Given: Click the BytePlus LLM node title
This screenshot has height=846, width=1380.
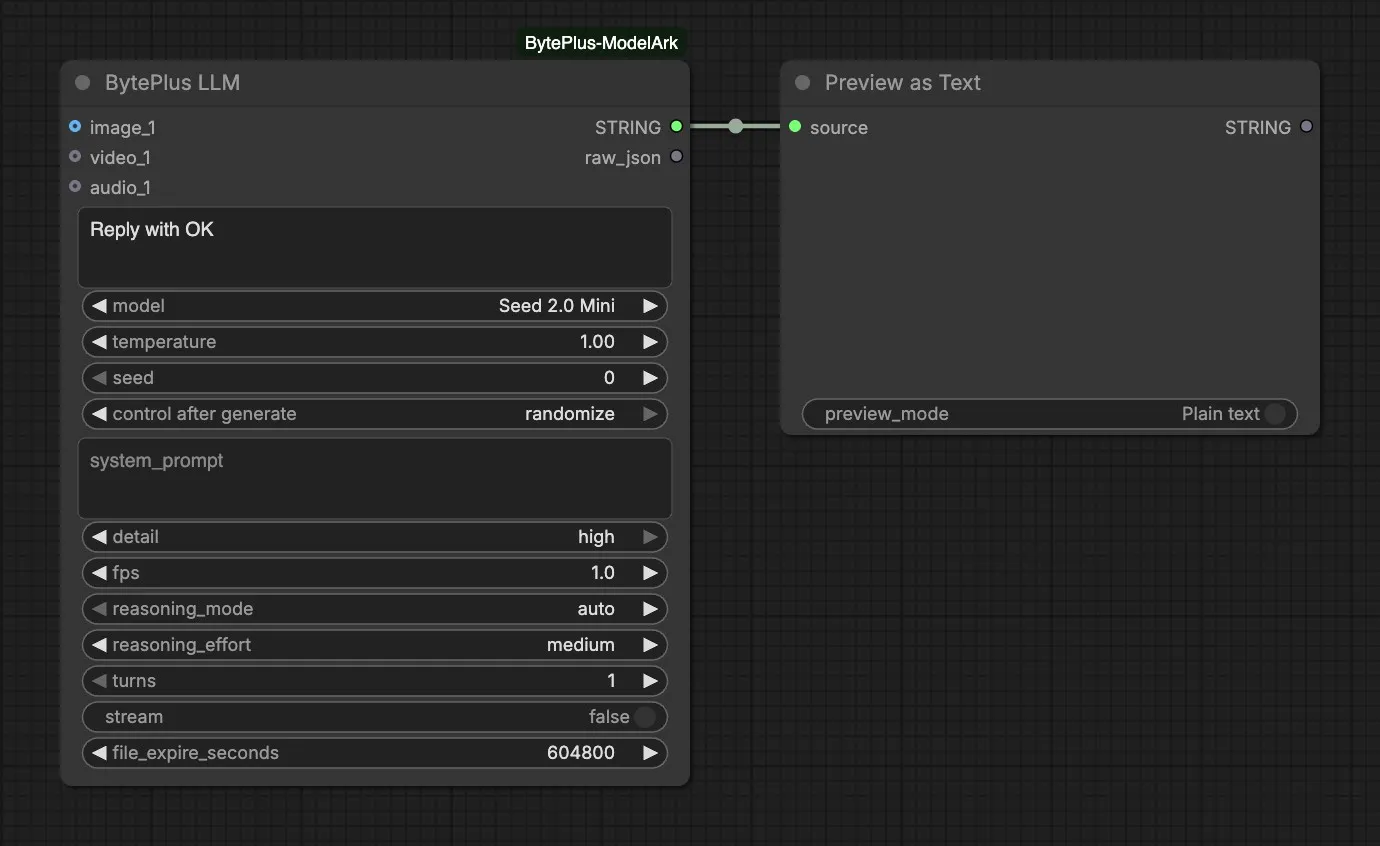Looking at the screenshot, I should [172, 83].
